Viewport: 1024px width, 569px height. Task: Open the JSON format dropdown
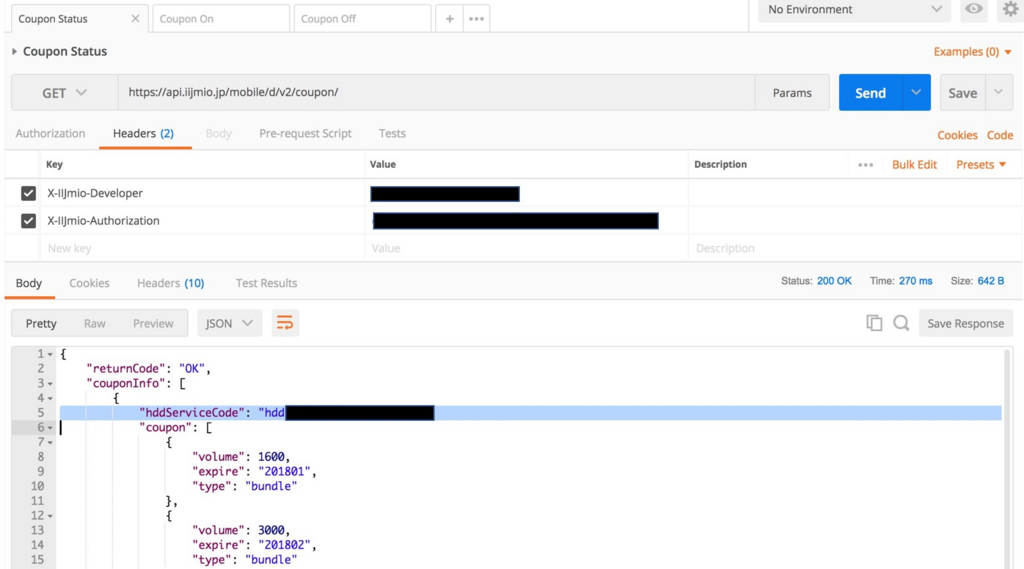tap(229, 323)
